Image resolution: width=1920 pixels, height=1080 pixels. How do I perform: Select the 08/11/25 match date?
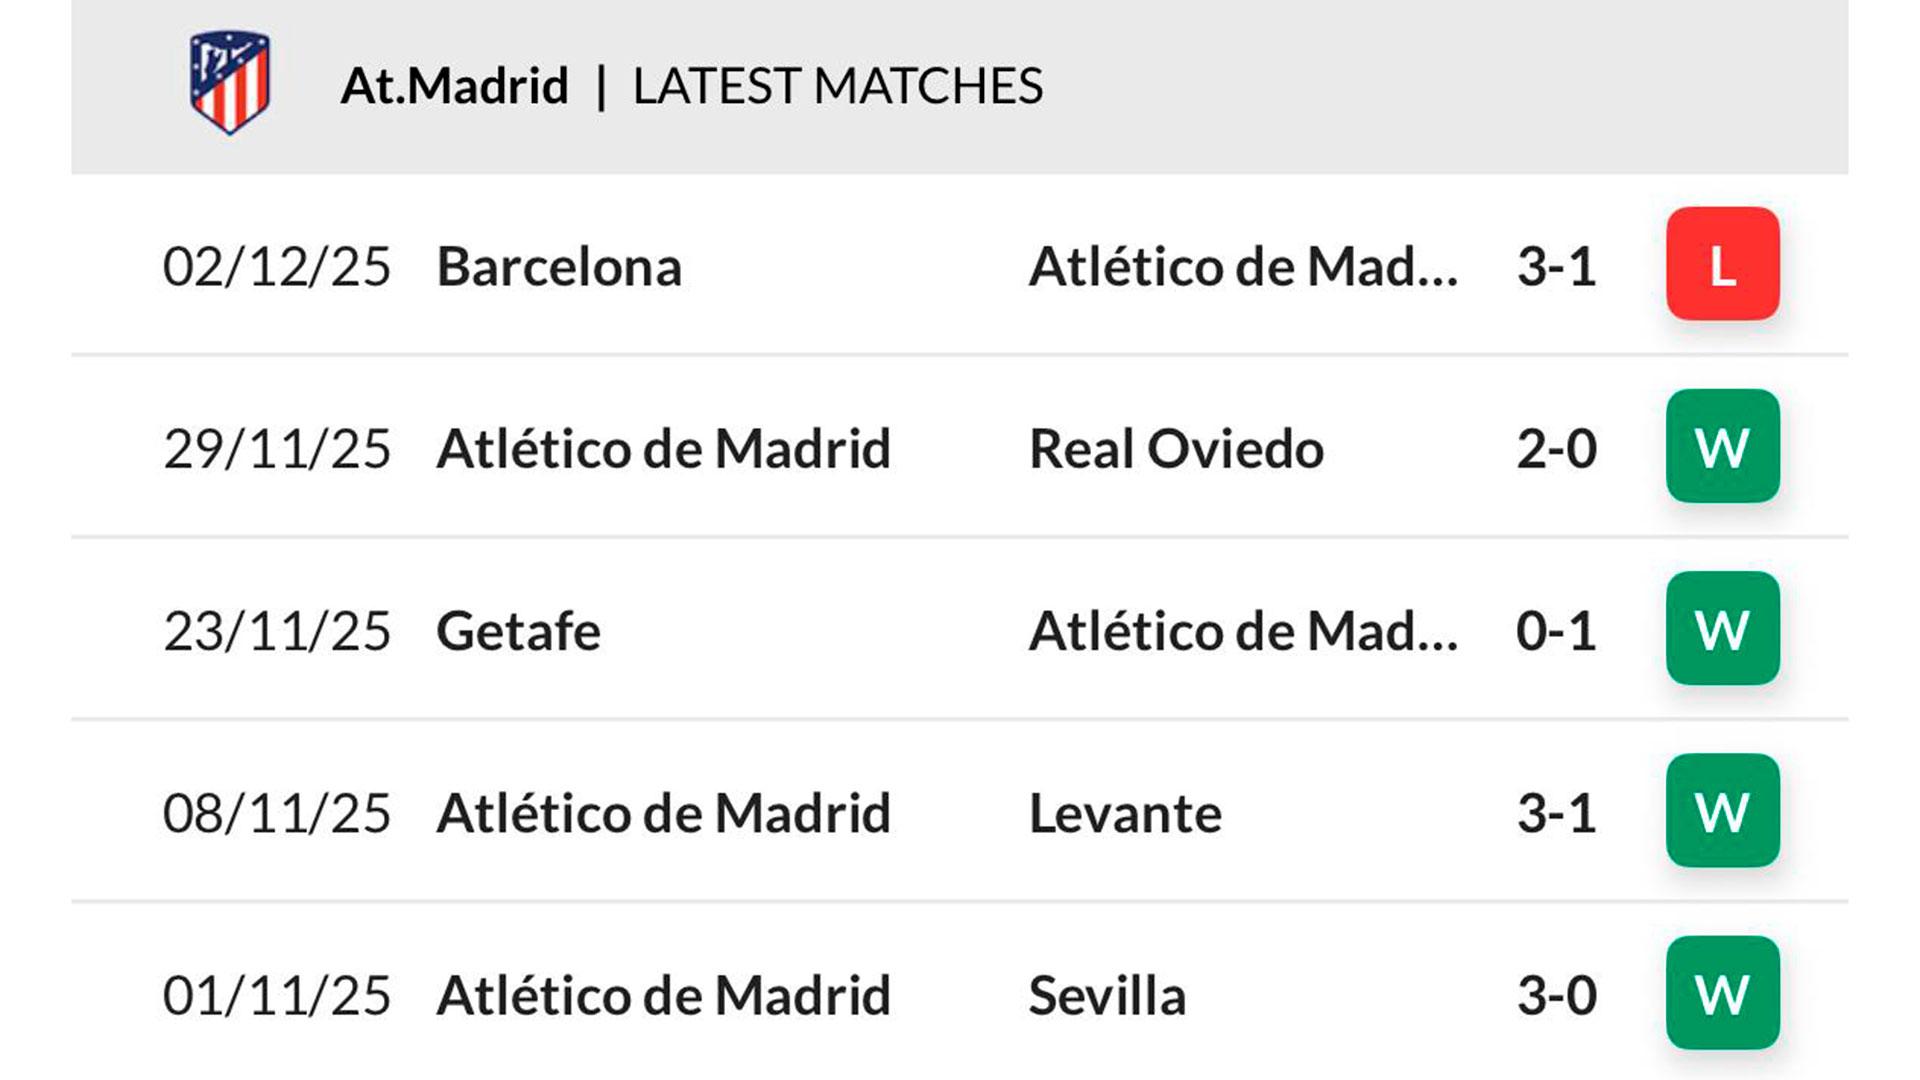tap(277, 813)
